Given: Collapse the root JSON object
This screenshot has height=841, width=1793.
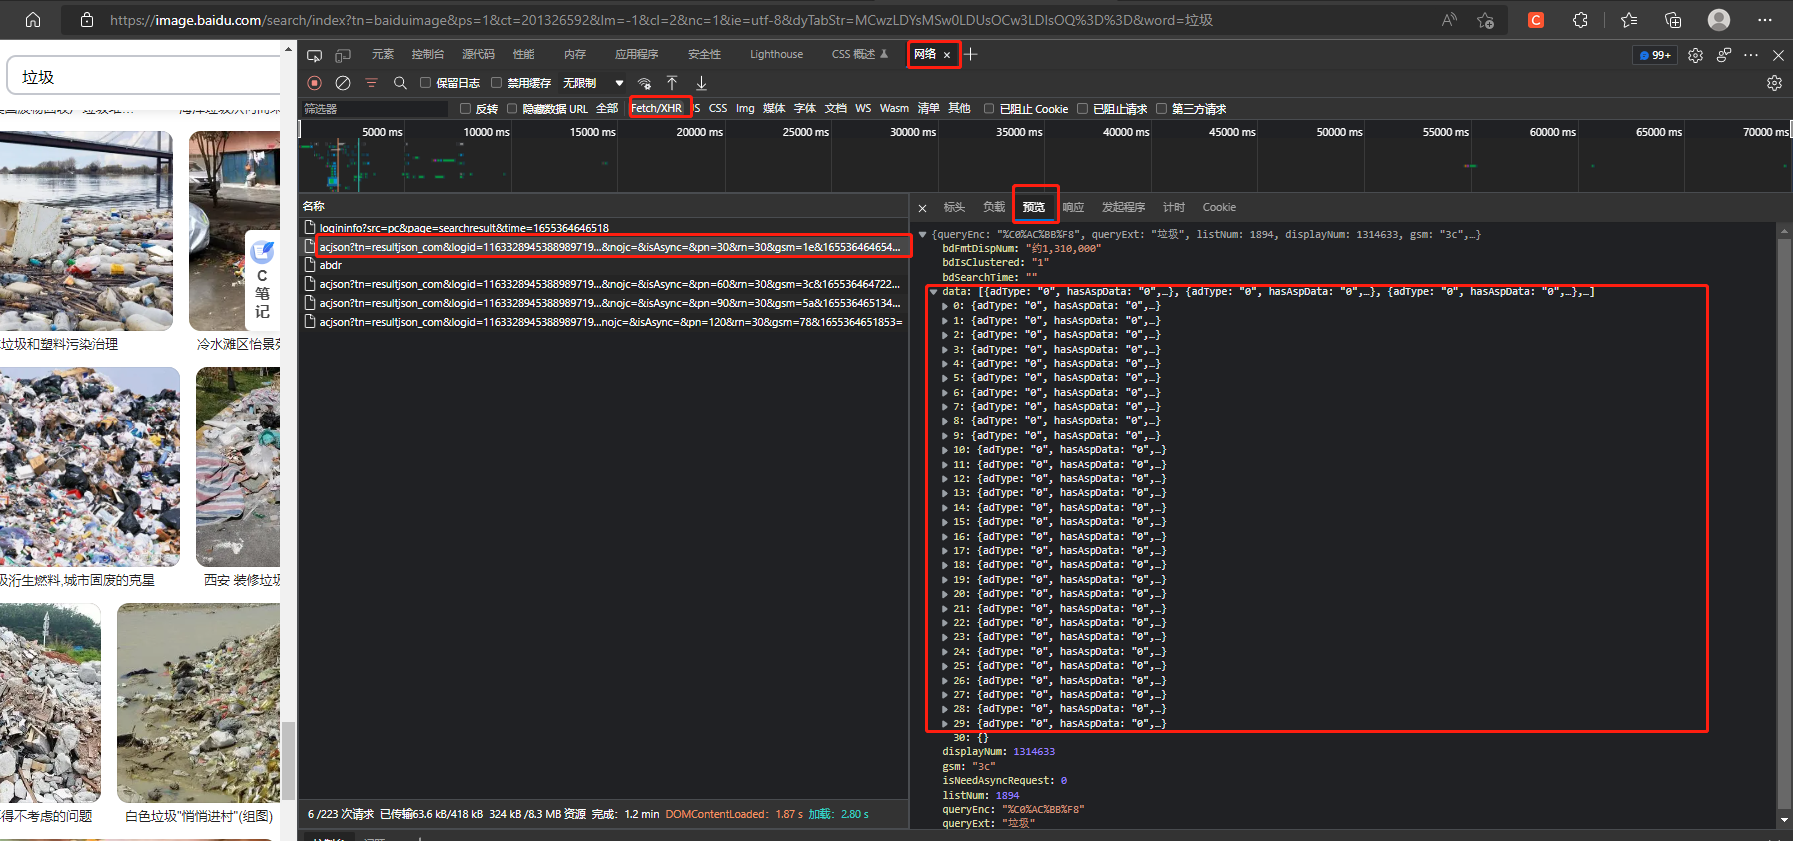Looking at the screenshot, I should 923,235.
